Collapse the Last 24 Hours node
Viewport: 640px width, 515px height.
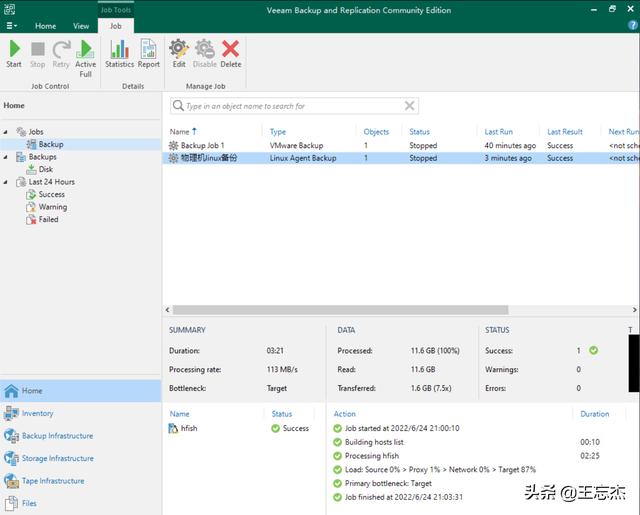[5, 182]
